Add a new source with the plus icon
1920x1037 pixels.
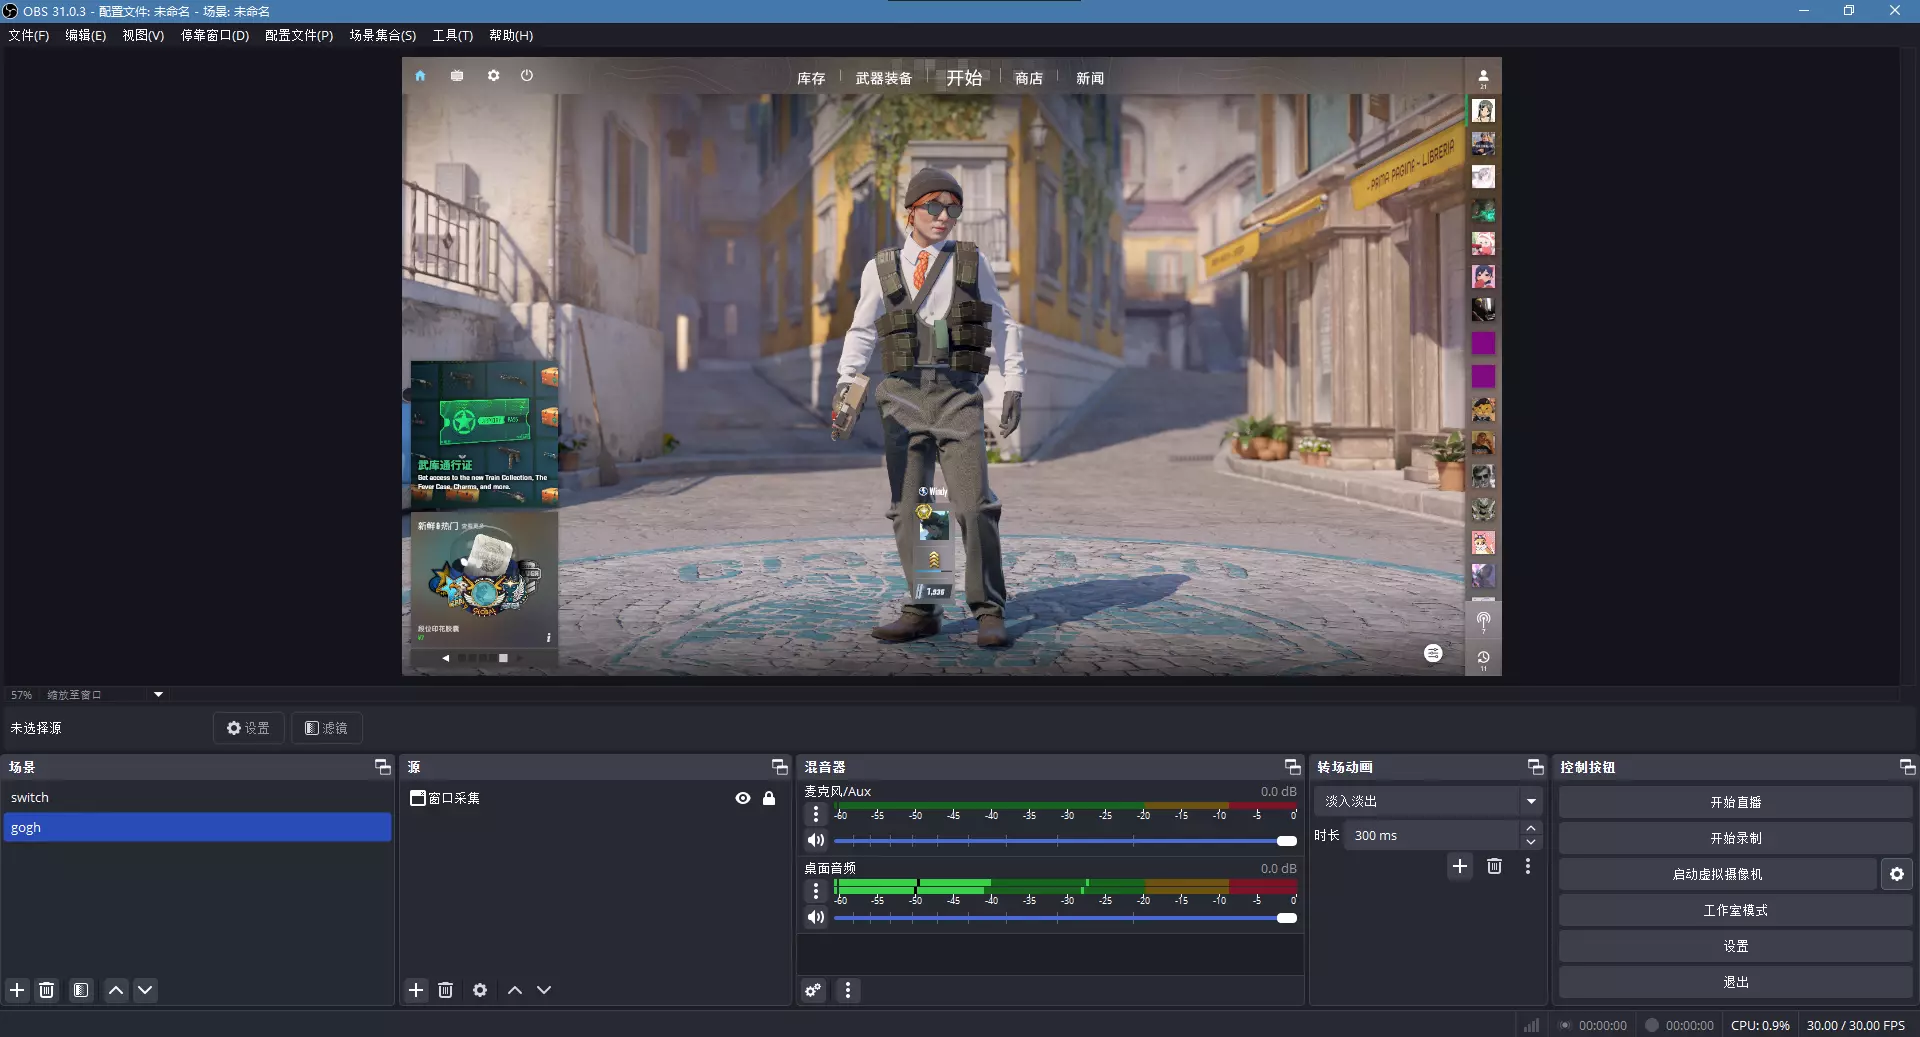point(416,990)
